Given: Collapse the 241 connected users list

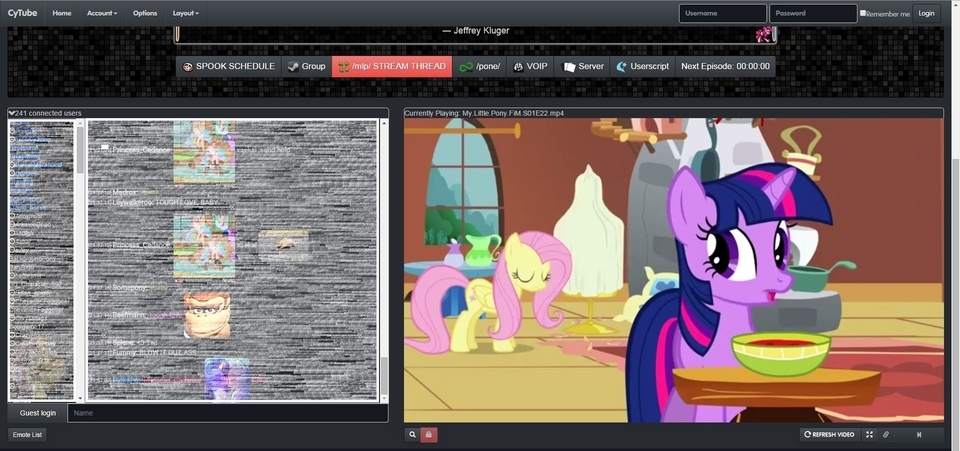Looking at the screenshot, I should pos(12,113).
